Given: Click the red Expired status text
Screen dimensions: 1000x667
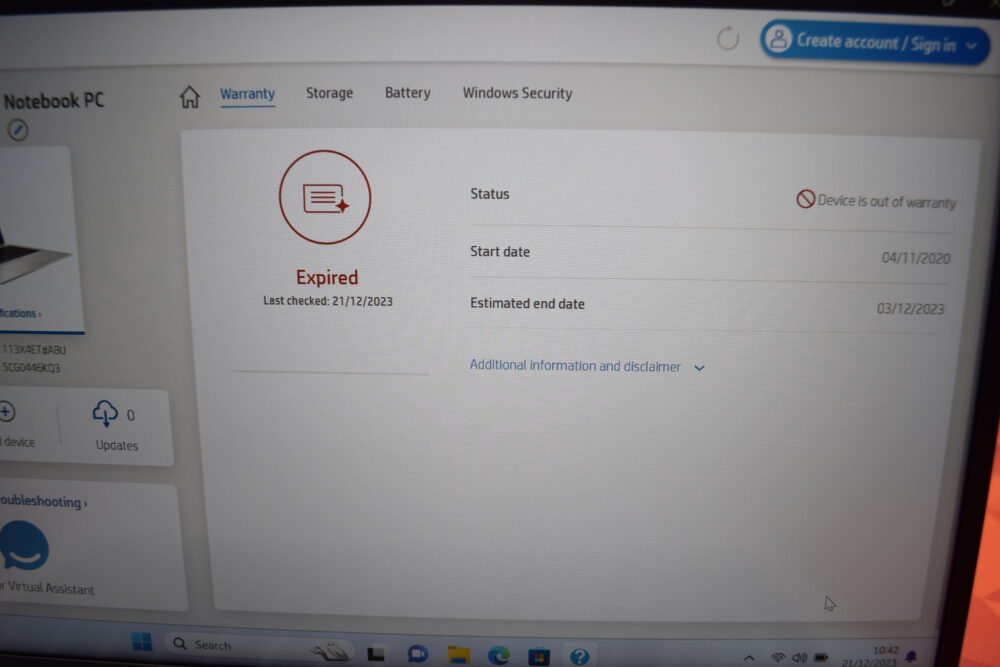Looking at the screenshot, I should (327, 277).
